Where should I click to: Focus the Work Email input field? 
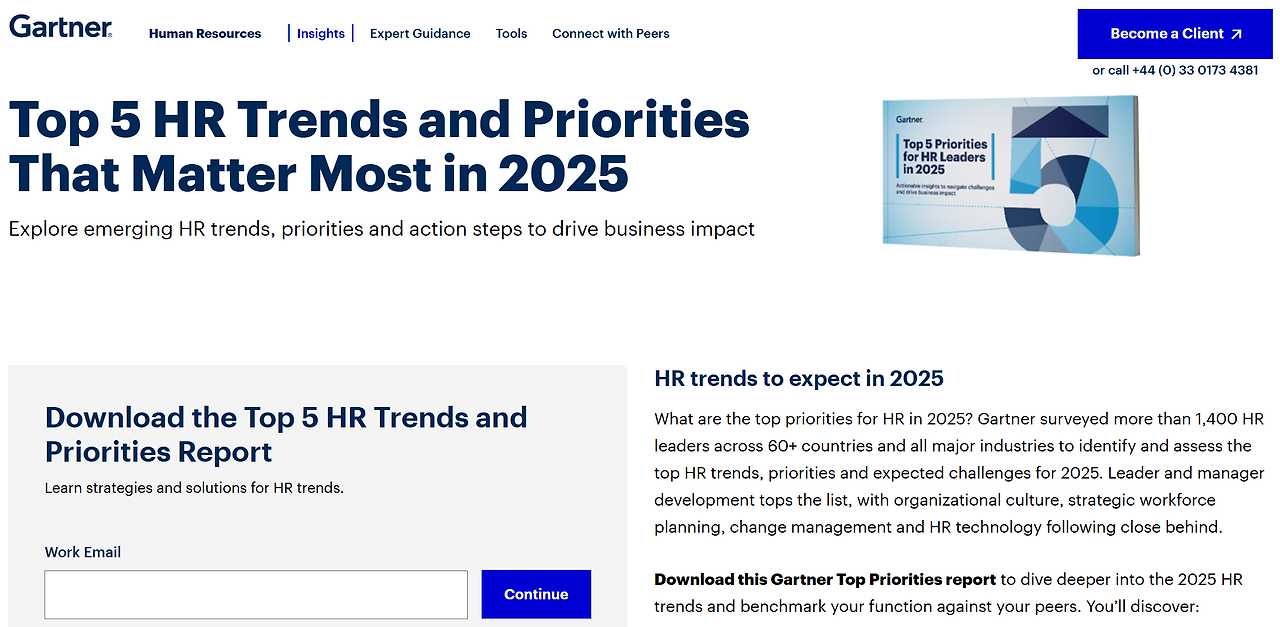256,594
